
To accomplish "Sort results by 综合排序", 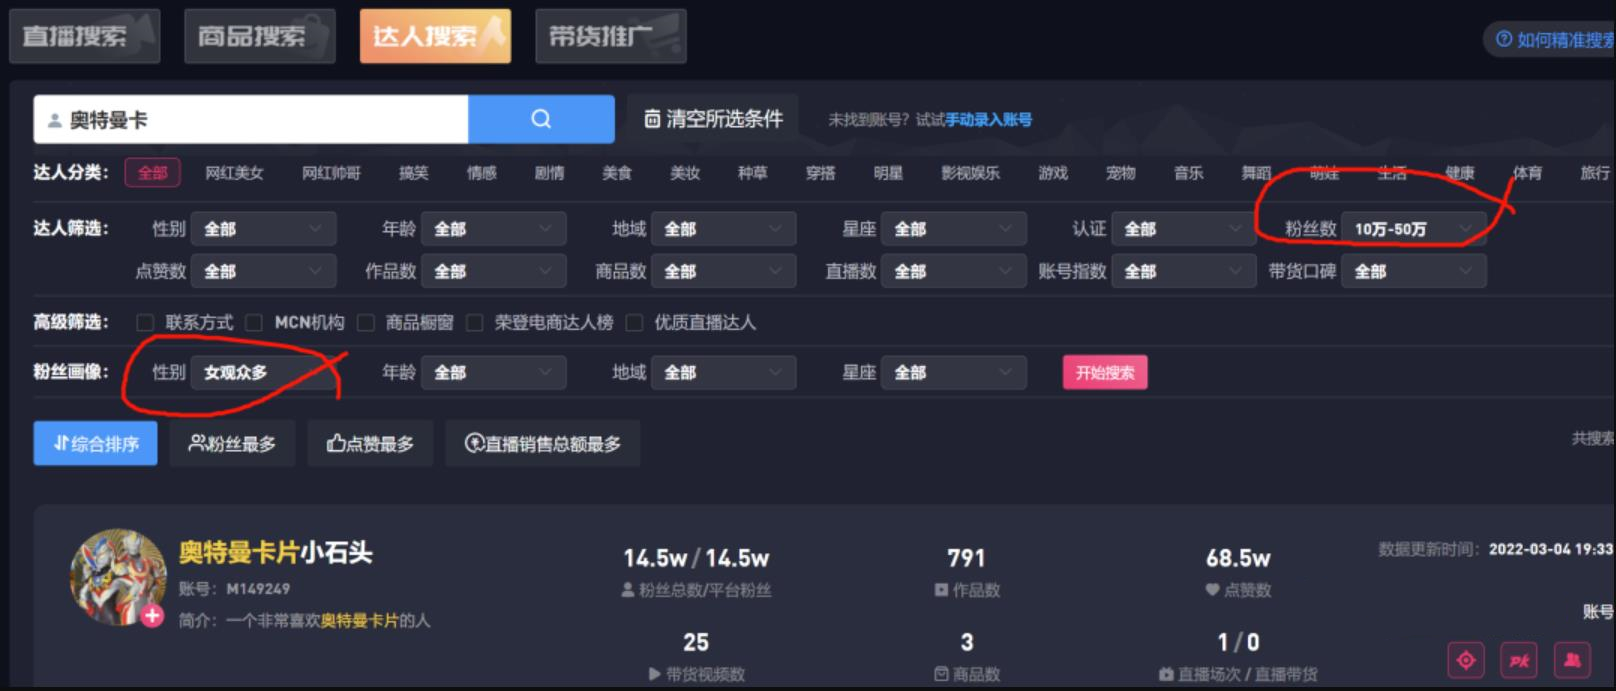I will [96, 443].
